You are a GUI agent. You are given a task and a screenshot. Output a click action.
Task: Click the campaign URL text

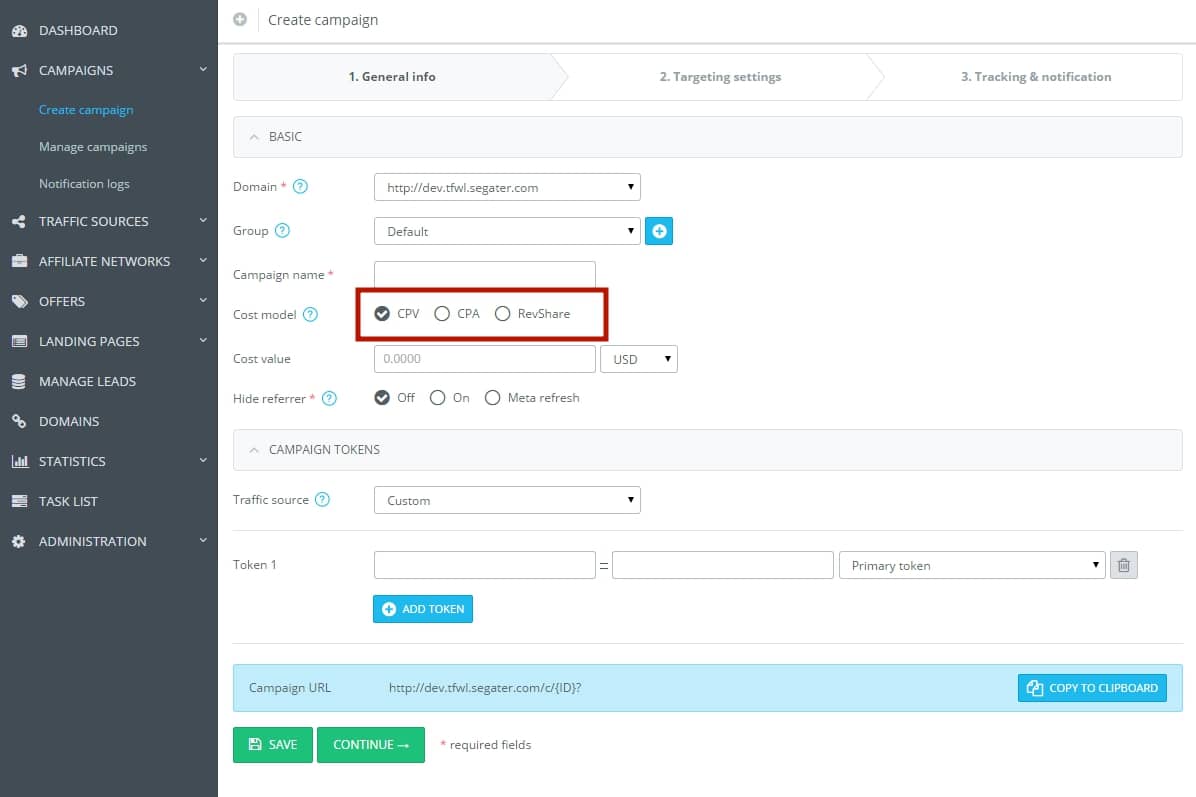pyautogui.click(x=485, y=687)
